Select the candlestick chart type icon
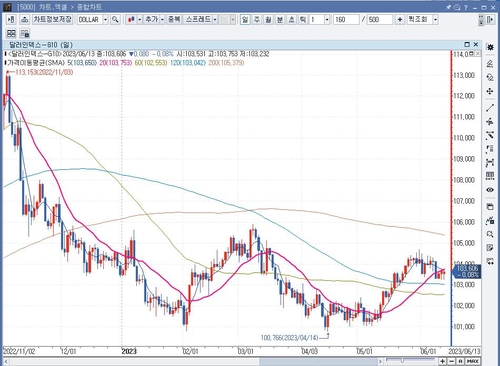Screen dimensions: 500x366 (x=131, y=20)
